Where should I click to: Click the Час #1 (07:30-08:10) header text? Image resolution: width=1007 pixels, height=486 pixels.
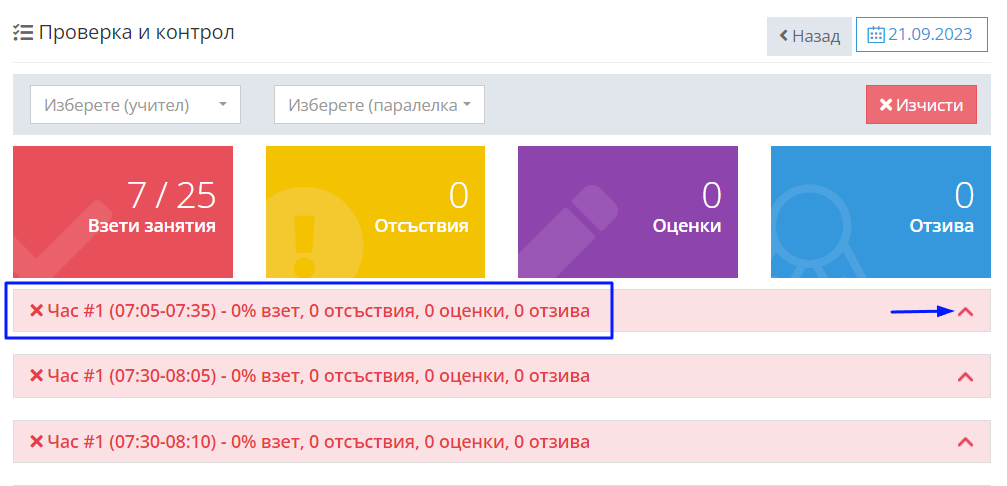(x=318, y=441)
